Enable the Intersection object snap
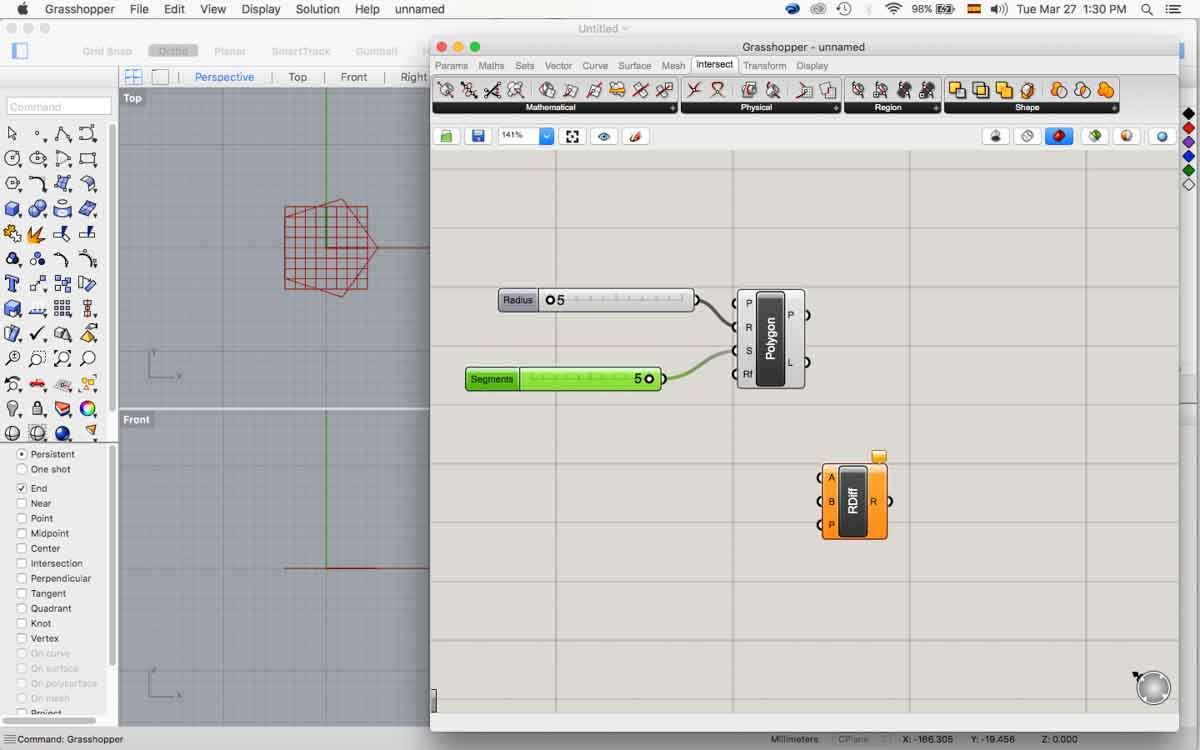Image resolution: width=1200 pixels, height=750 pixels. pos(22,563)
